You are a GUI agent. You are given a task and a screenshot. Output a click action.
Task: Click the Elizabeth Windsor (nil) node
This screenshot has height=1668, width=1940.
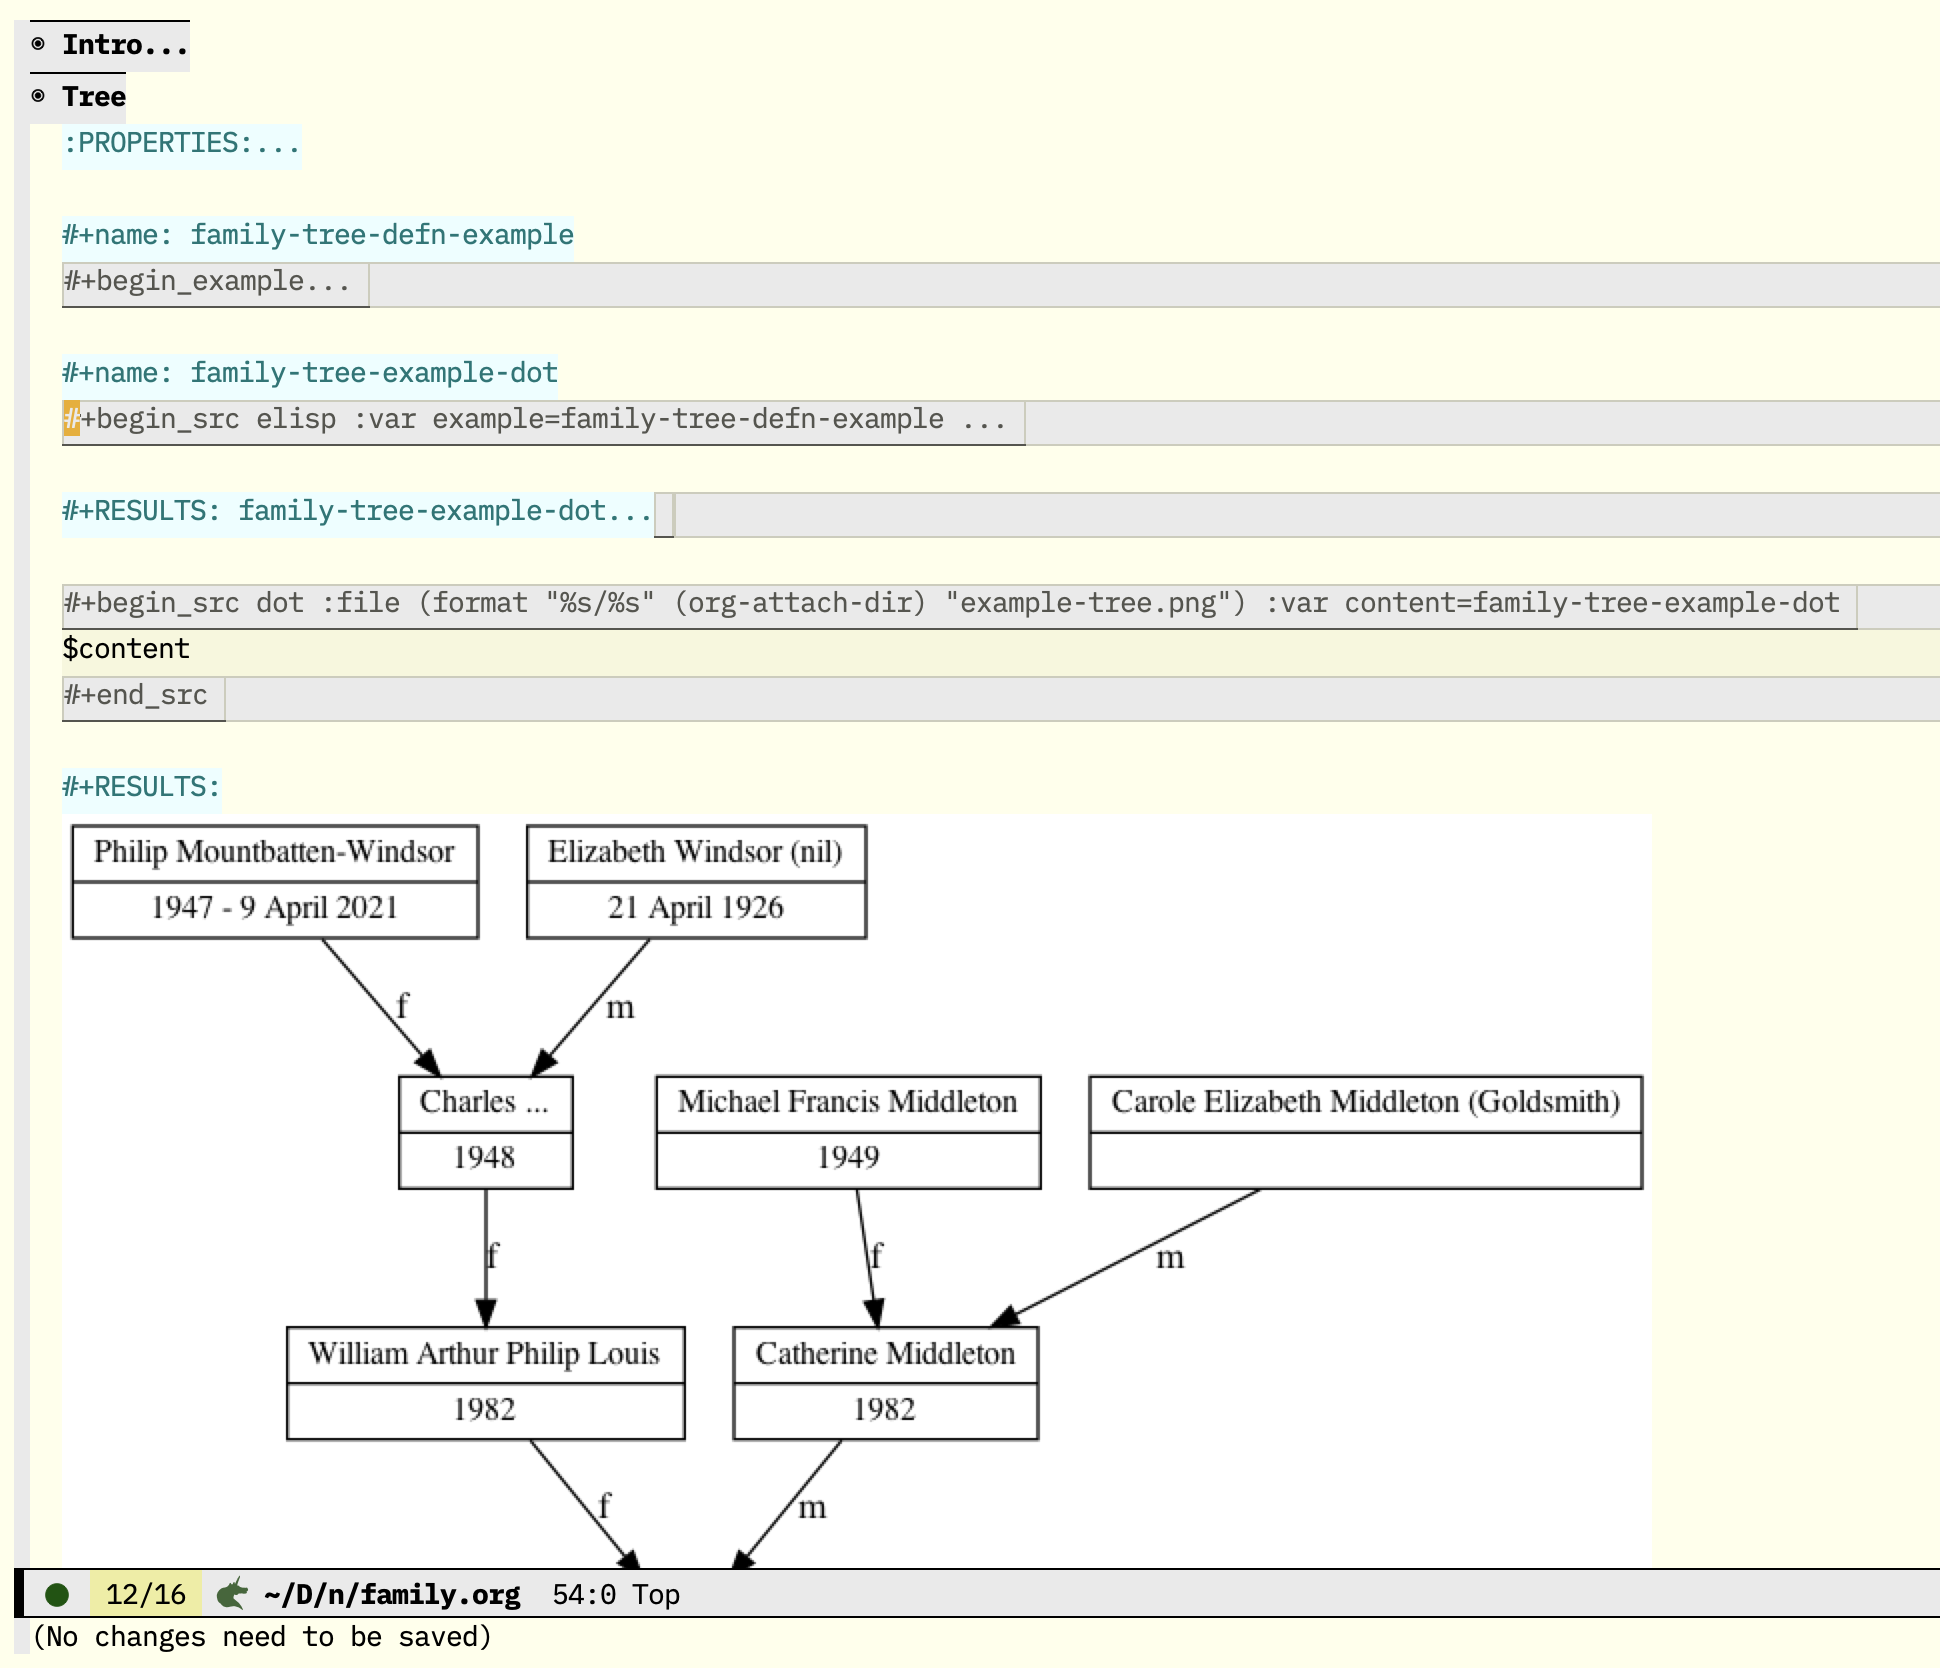(x=696, y=881)
